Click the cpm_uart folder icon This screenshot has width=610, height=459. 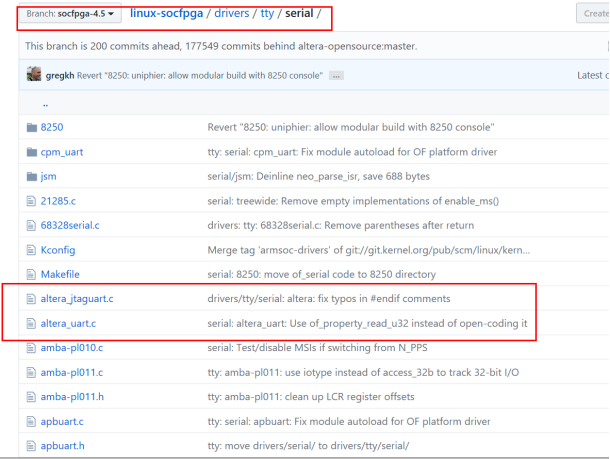tap(32, 152)
